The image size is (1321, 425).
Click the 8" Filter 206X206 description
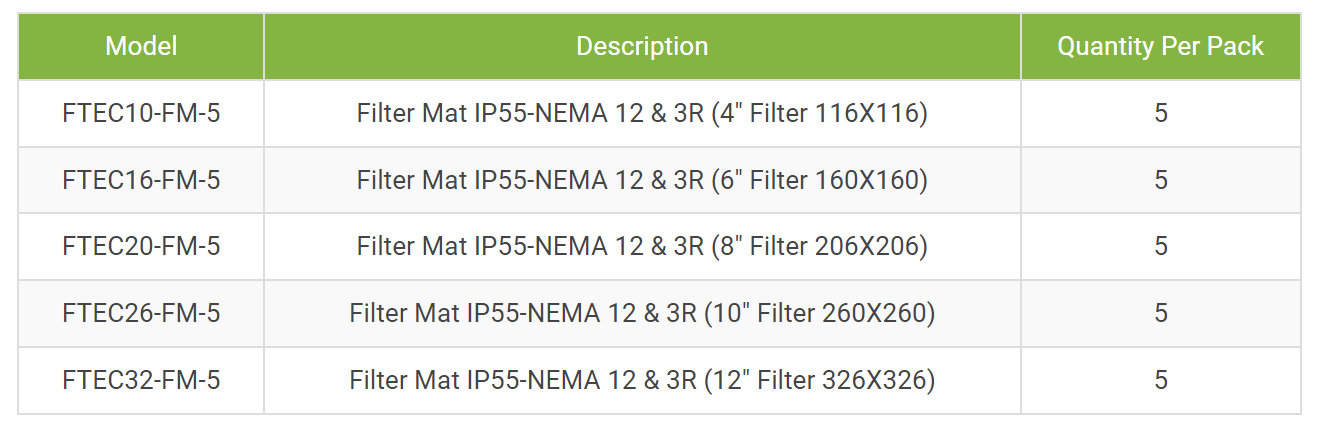pos(642,246)
